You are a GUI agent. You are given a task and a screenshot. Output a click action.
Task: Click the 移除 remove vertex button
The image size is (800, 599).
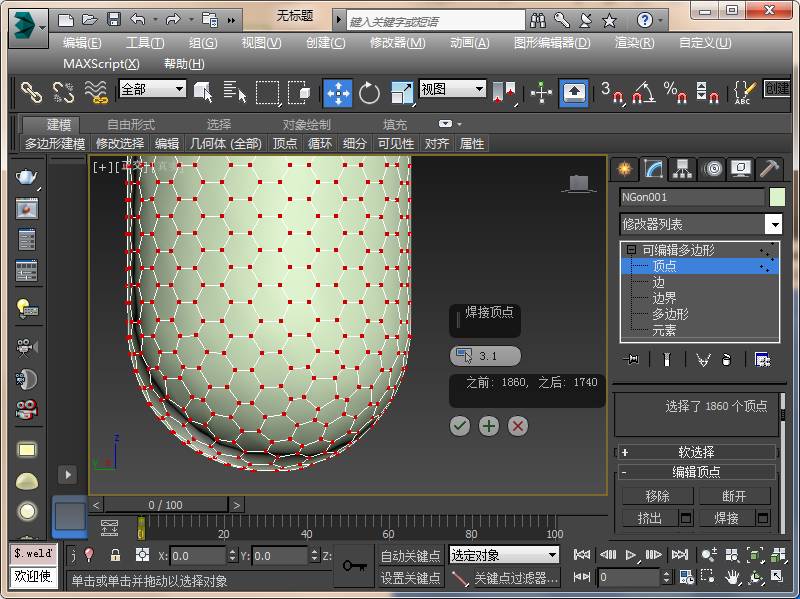pyautogui.click(x=657, y=496)
